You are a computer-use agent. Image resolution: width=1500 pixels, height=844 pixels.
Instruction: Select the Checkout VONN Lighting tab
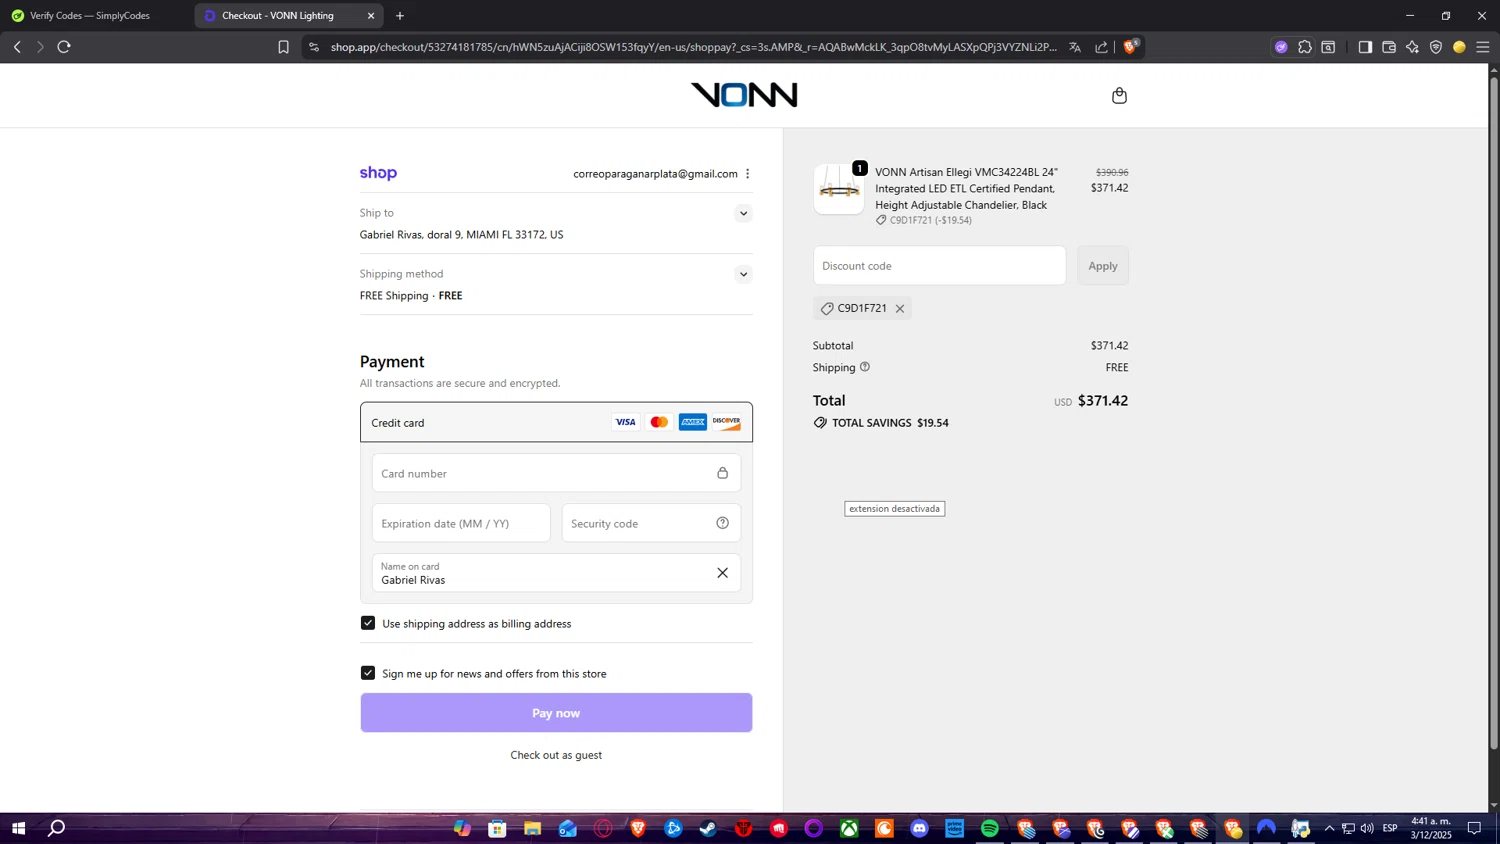[280, 16]
